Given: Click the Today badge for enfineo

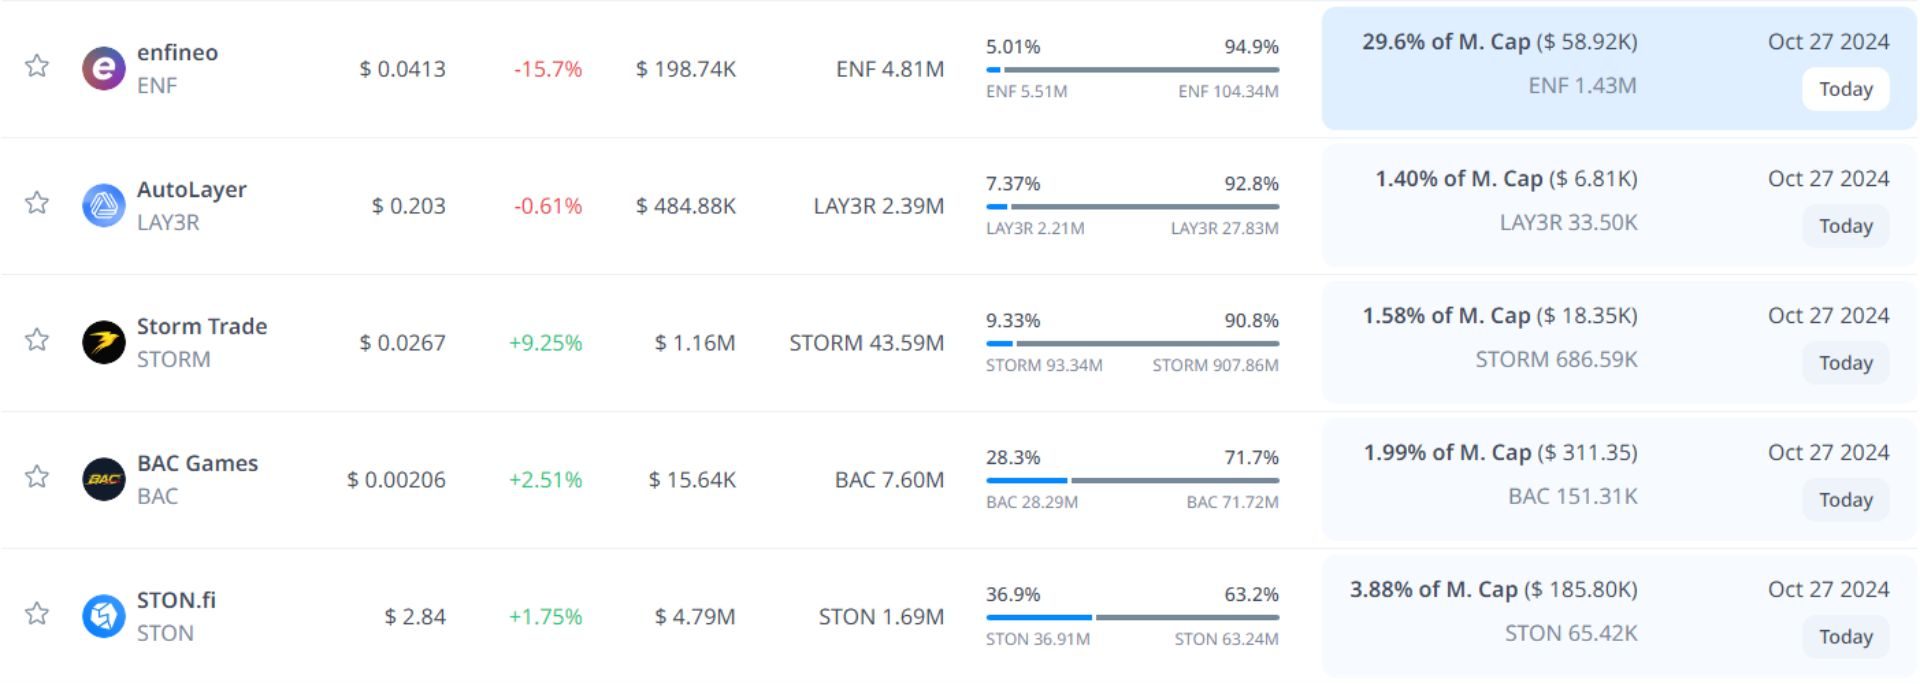Looking at the screenshot, I should [x=1845, y=89].
